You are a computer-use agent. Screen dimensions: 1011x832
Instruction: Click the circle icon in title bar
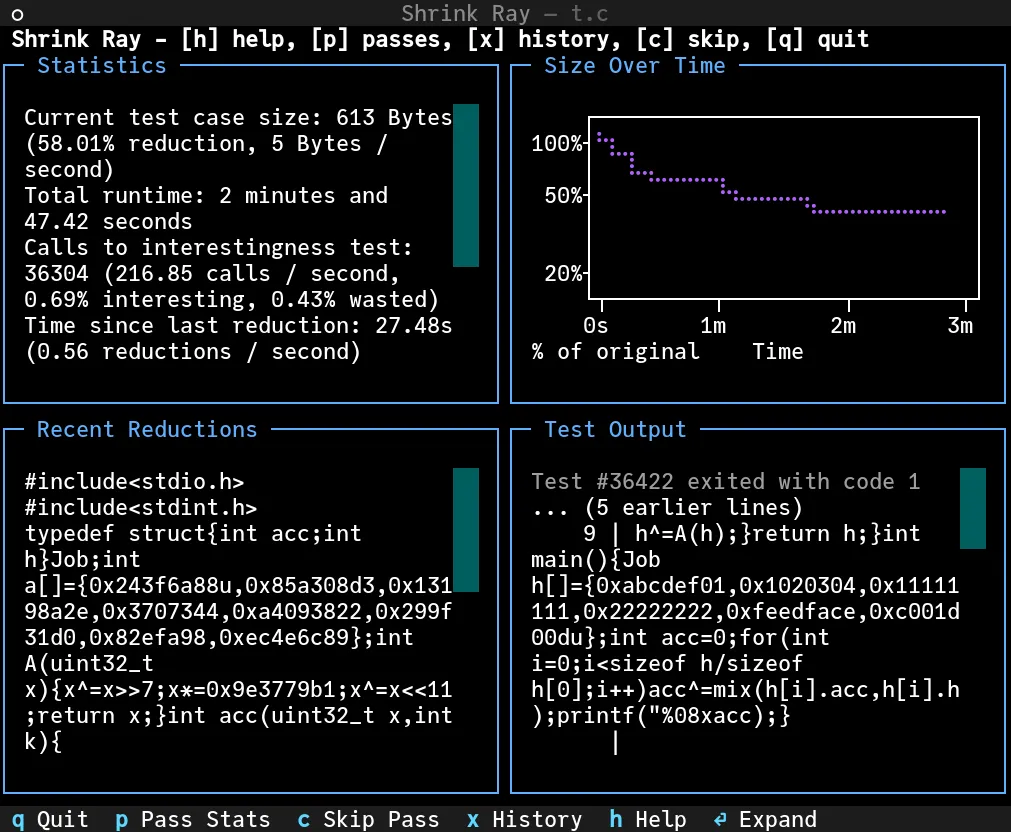coord(17,14)
